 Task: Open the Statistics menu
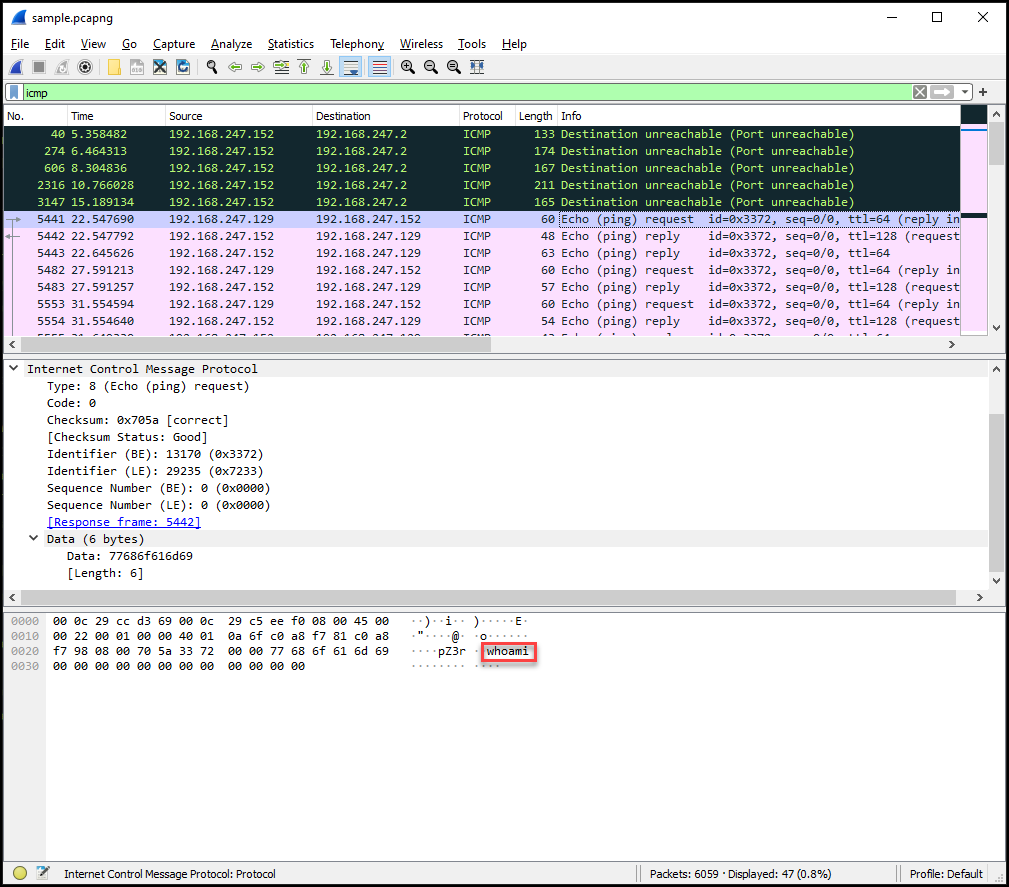tap(290, 44)
